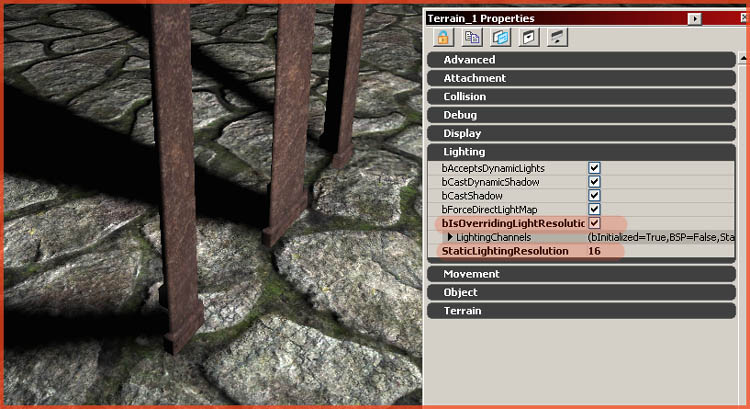Screen dimensions: 750x409
Task: Click the copy pages icon in toolbar
Action: [x=472, y=38]
